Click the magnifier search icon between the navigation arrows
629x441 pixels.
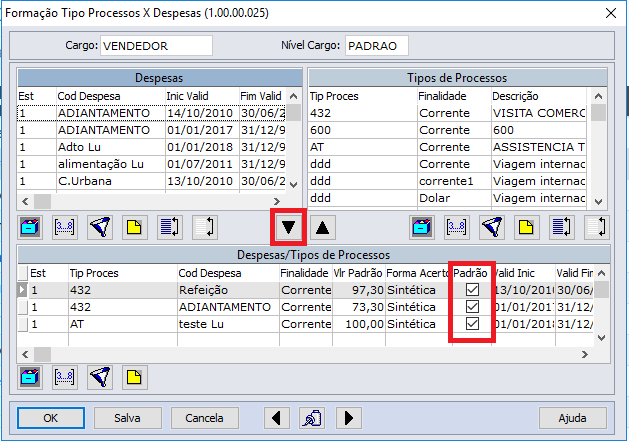click(x=312, y=418)
